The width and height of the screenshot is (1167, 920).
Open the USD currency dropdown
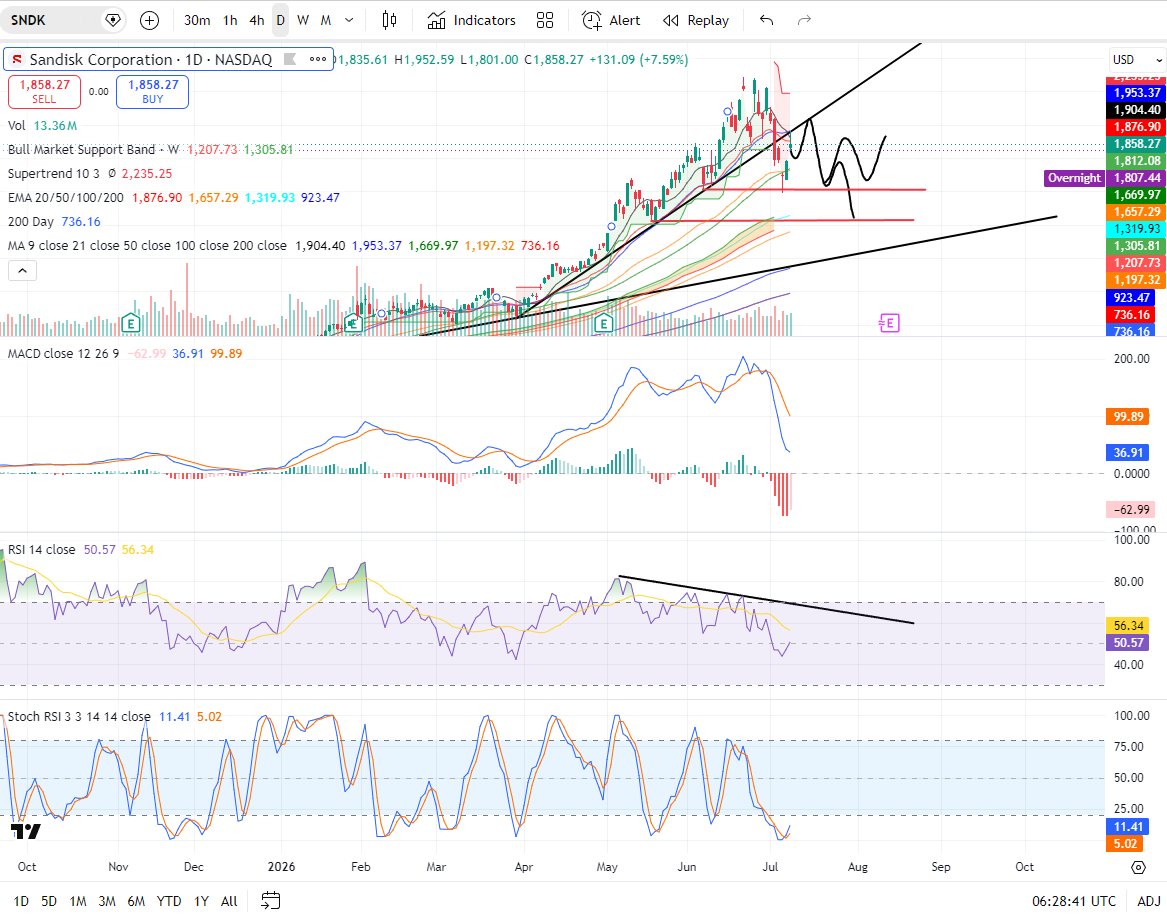pyautogui.click(x=1136, y=60)
